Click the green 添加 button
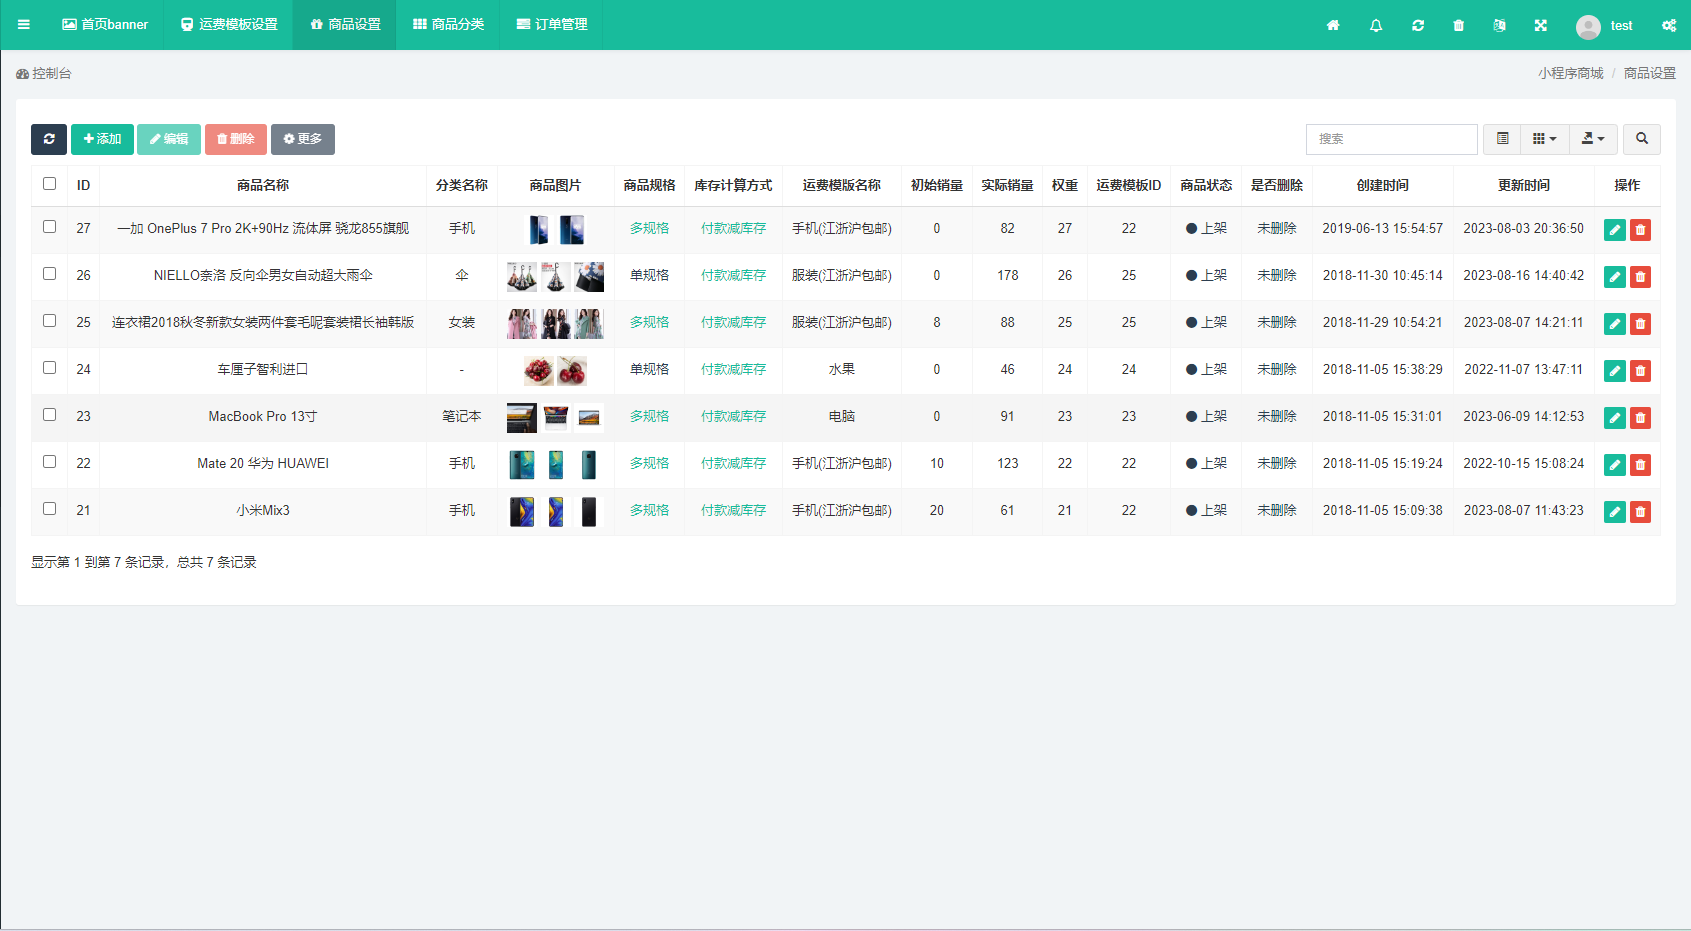This screenshot has height=931, width=1691. point(102,139)
